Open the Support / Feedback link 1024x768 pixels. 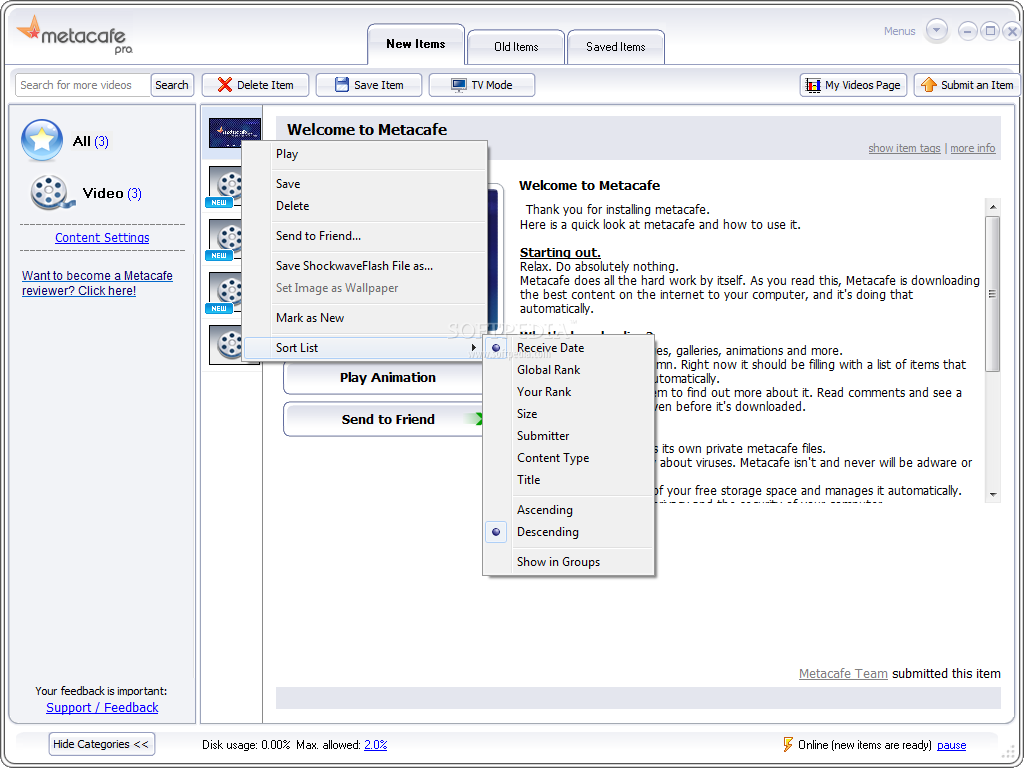(102, 707)
